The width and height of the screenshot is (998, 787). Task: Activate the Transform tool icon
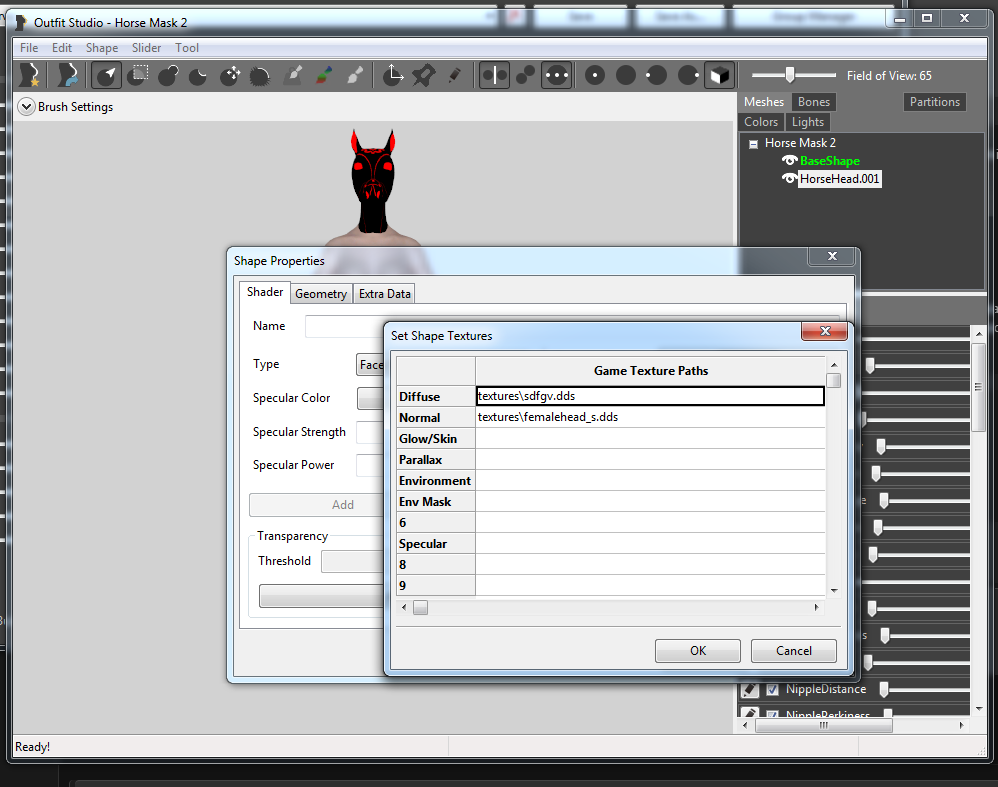pyautogui.click(x=393, y=75)
